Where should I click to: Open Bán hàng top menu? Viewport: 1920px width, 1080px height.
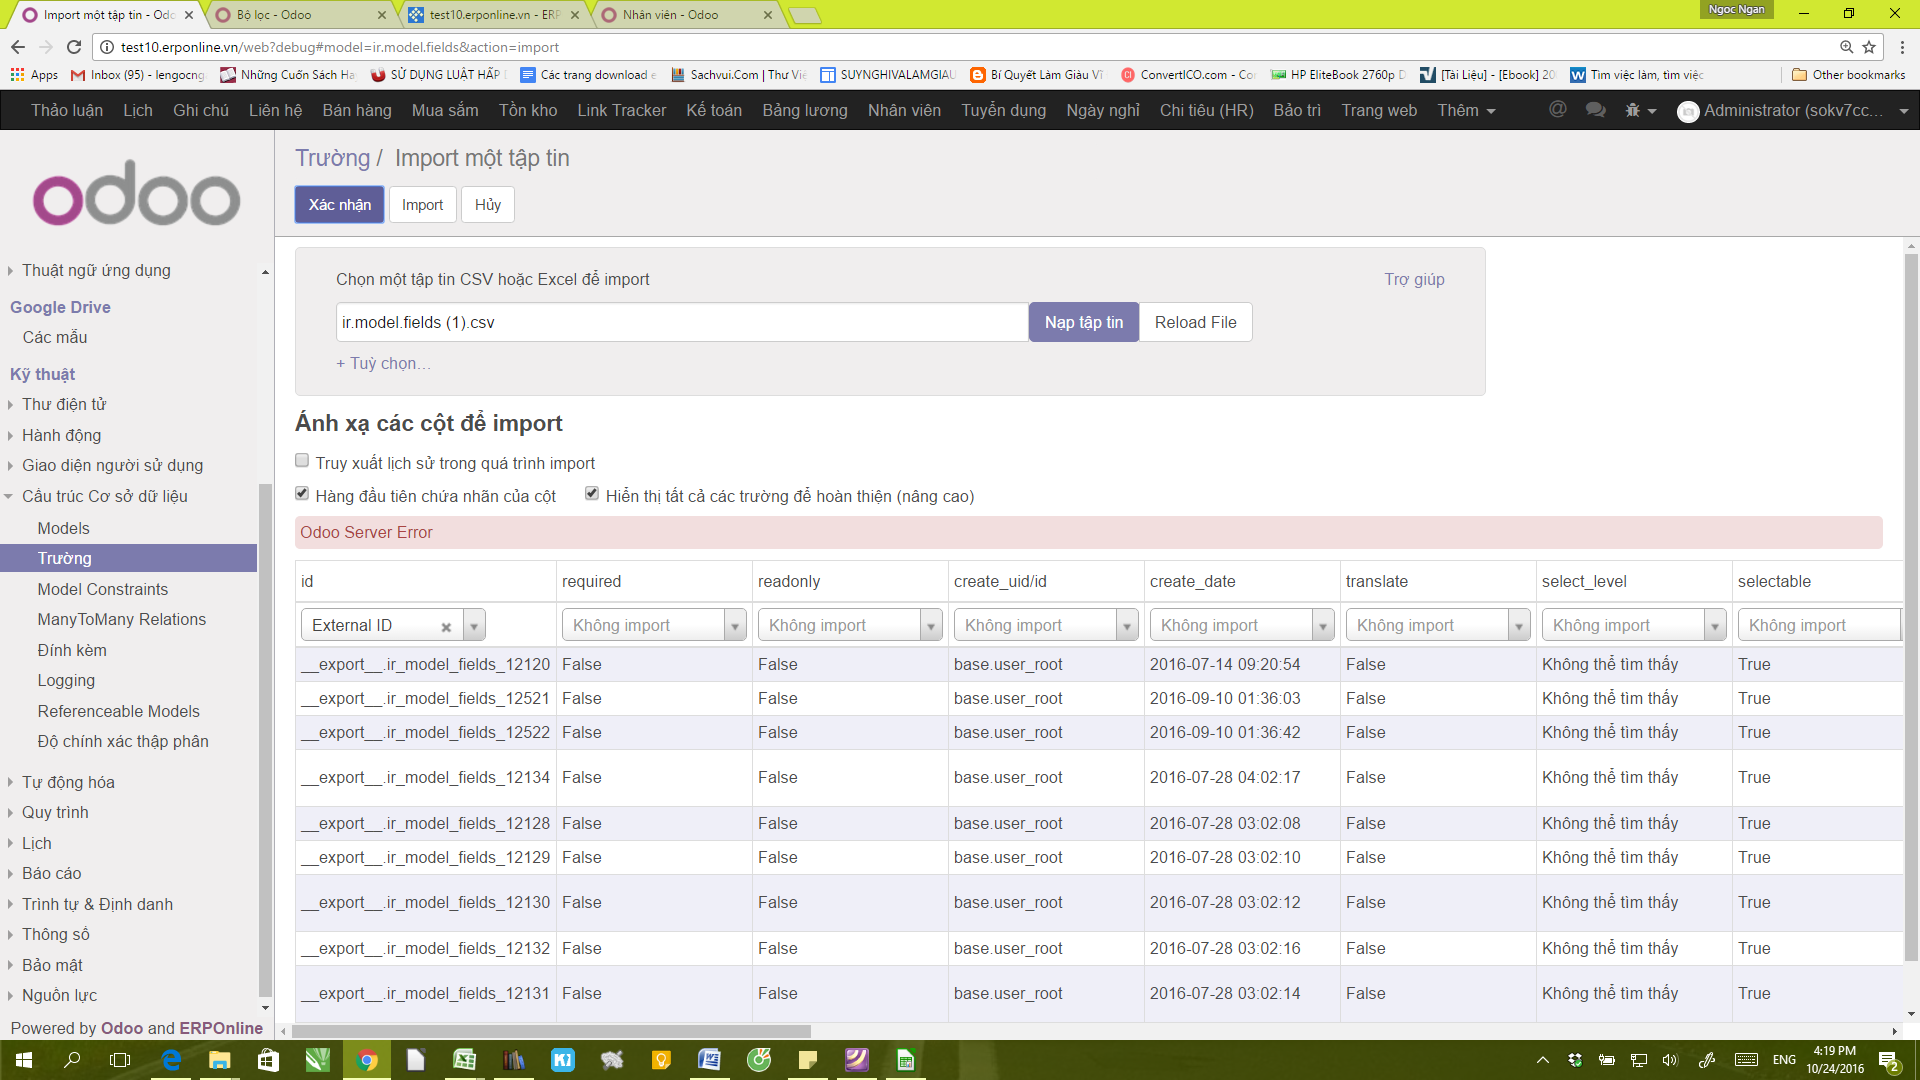click(357, 110)
